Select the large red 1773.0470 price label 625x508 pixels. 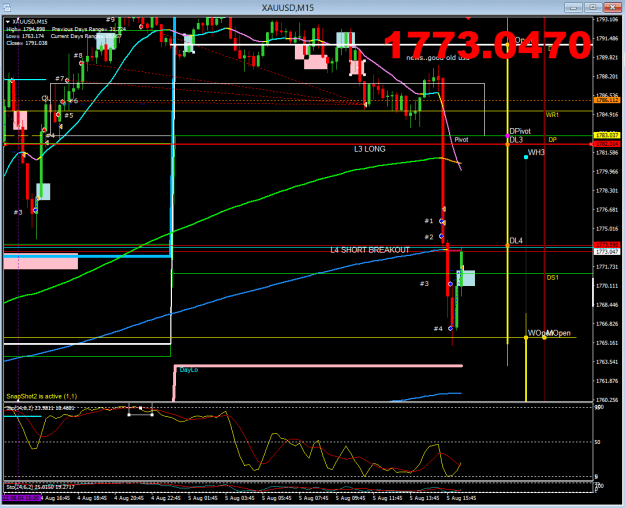pyautogui.click(x=487, y=45)
